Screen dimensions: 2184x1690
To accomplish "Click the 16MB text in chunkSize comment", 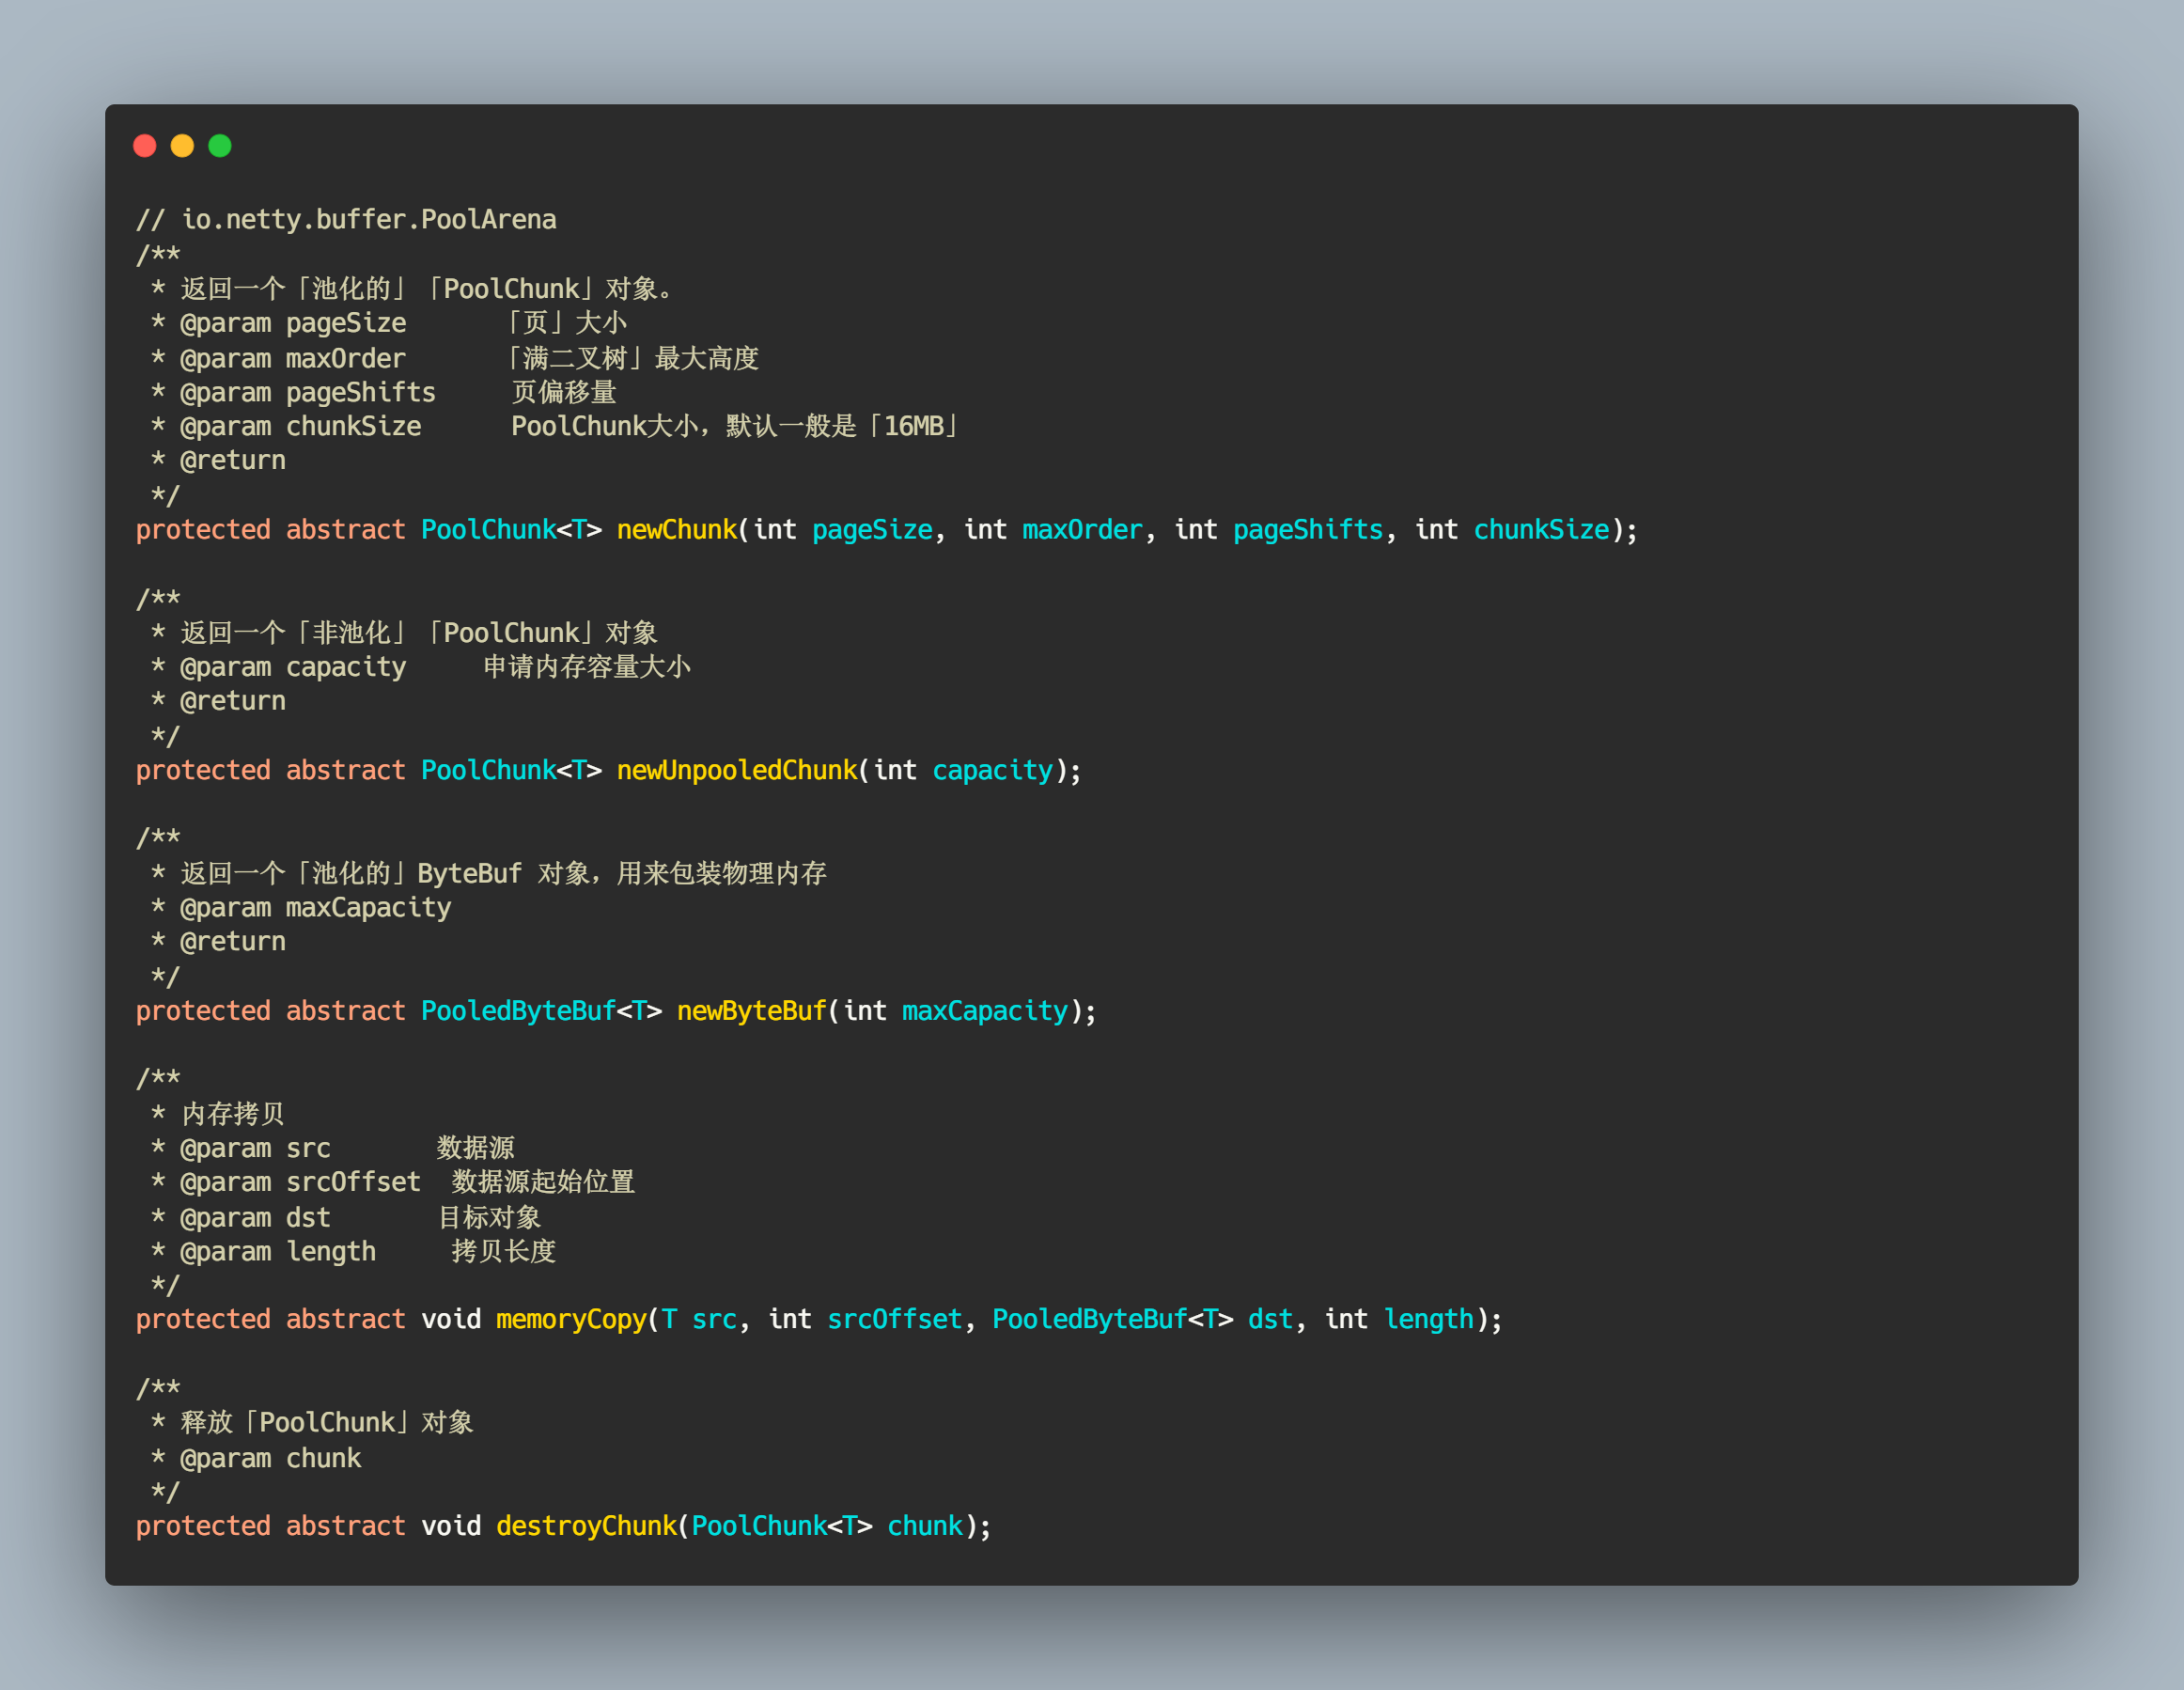I will click(914, 426).
